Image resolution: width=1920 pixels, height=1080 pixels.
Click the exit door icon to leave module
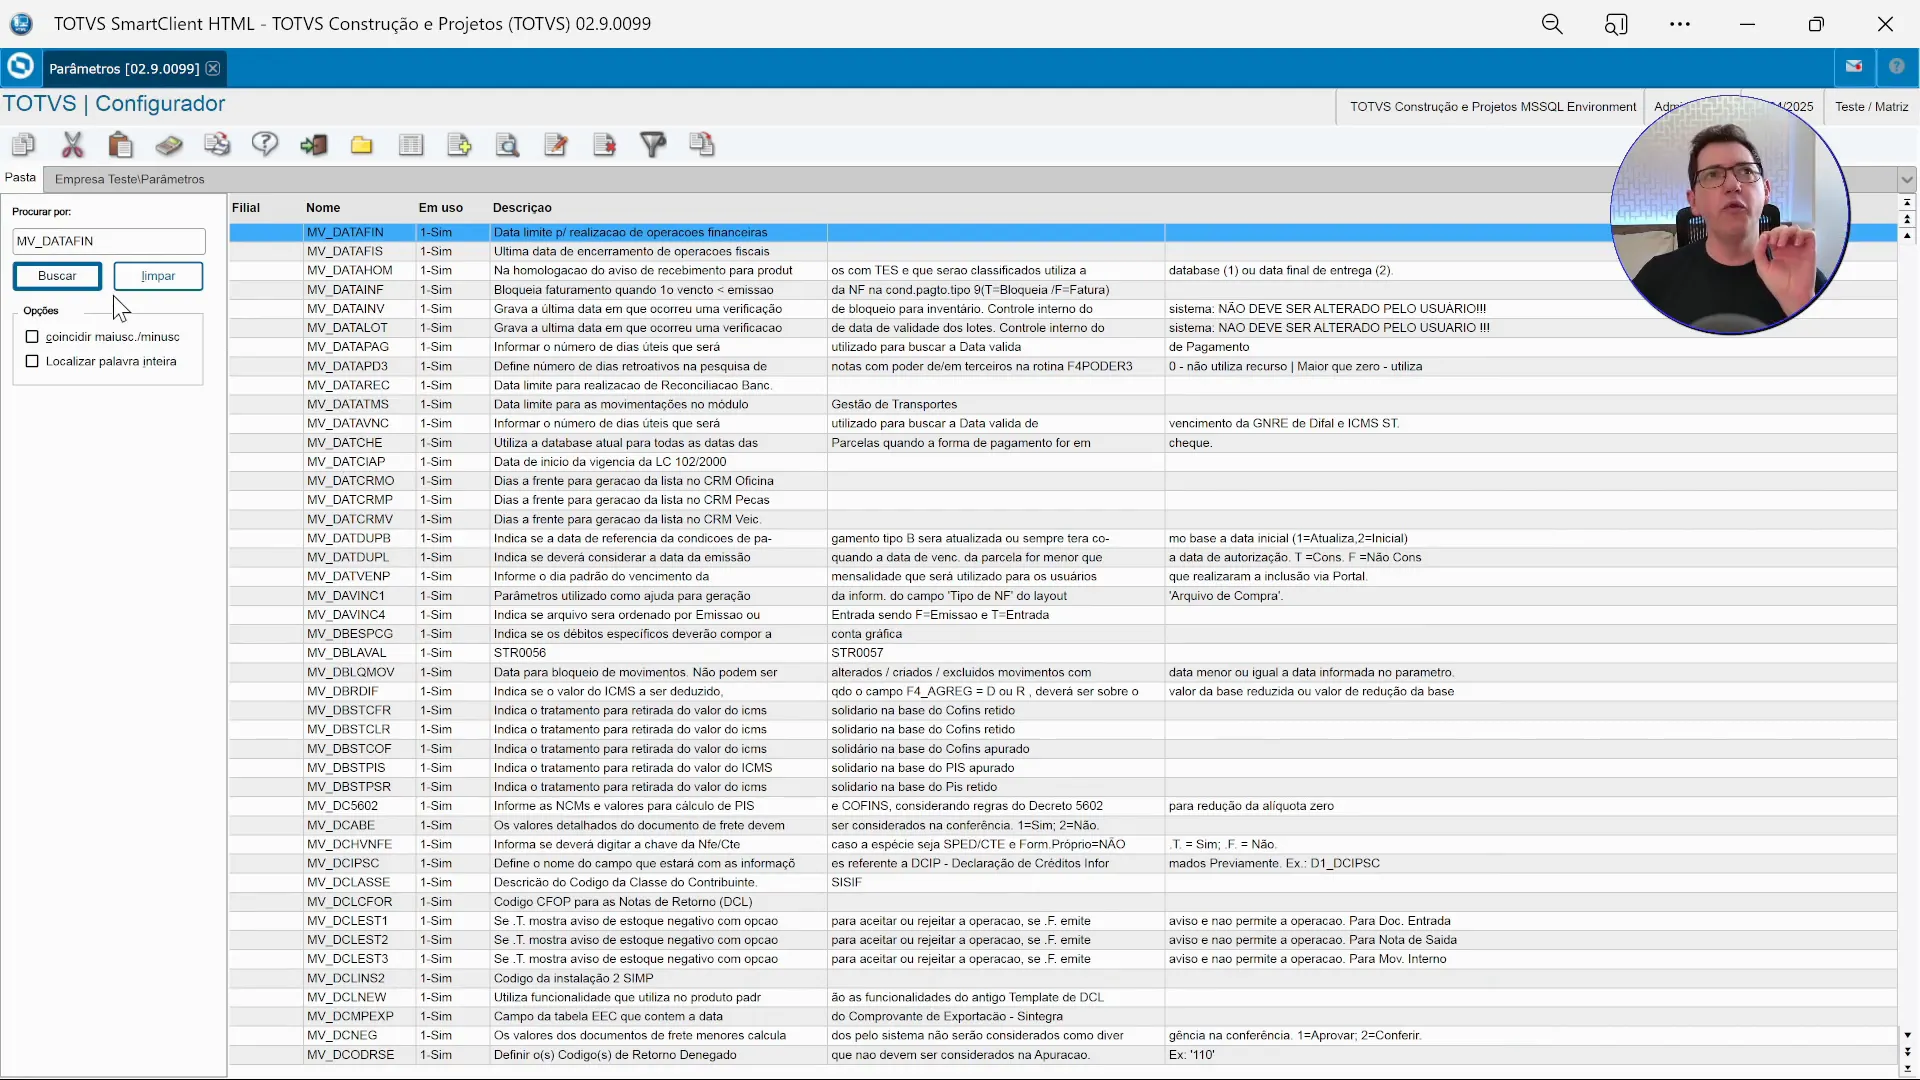point(314,145)
